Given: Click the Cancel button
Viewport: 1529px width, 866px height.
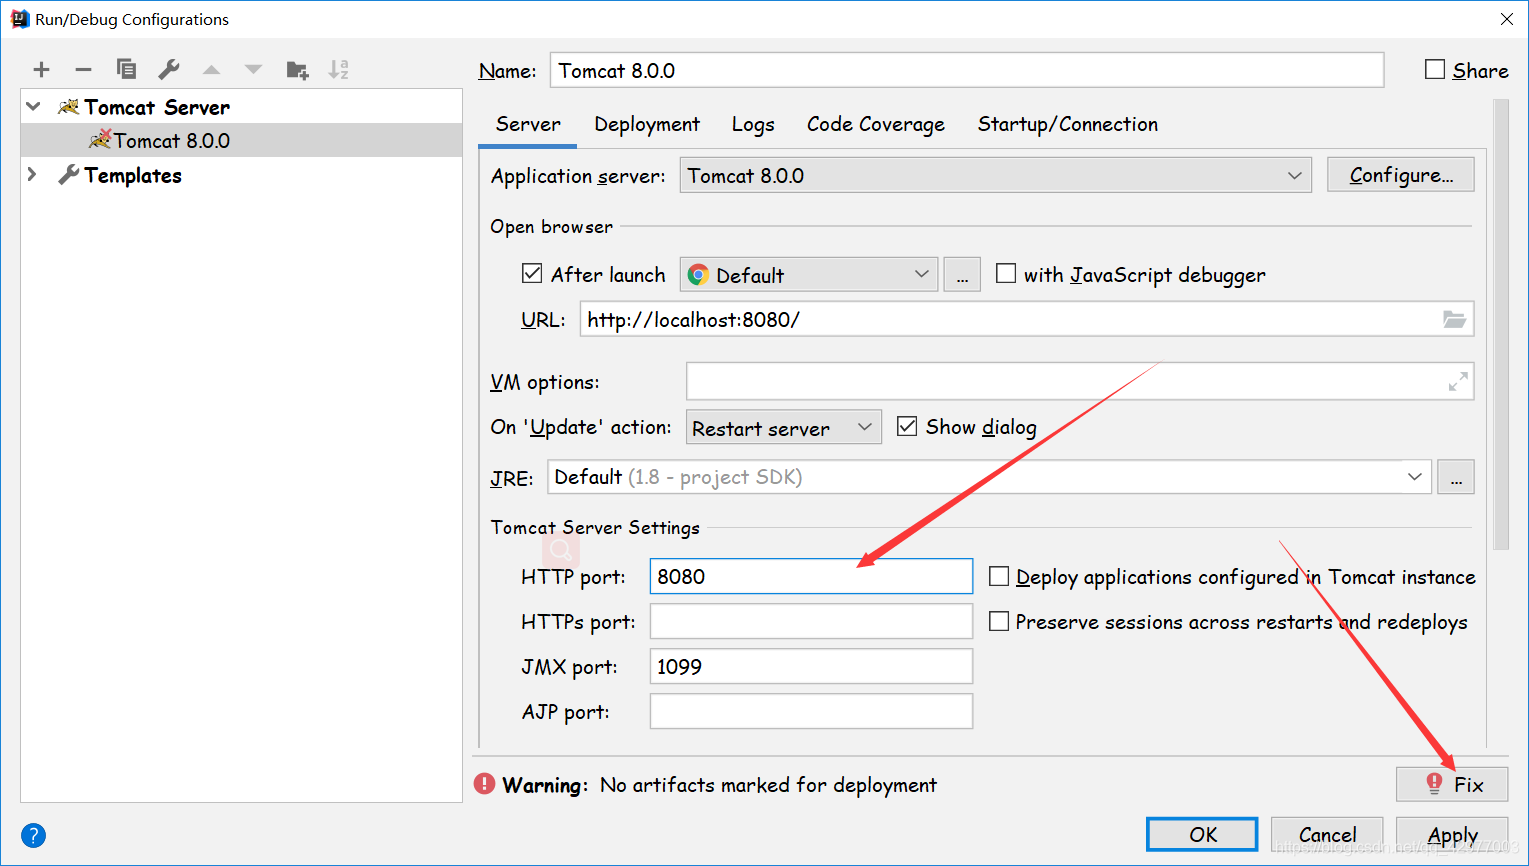Looking at the screenshot, I should pyautogui.click(x=1327, y=834).
